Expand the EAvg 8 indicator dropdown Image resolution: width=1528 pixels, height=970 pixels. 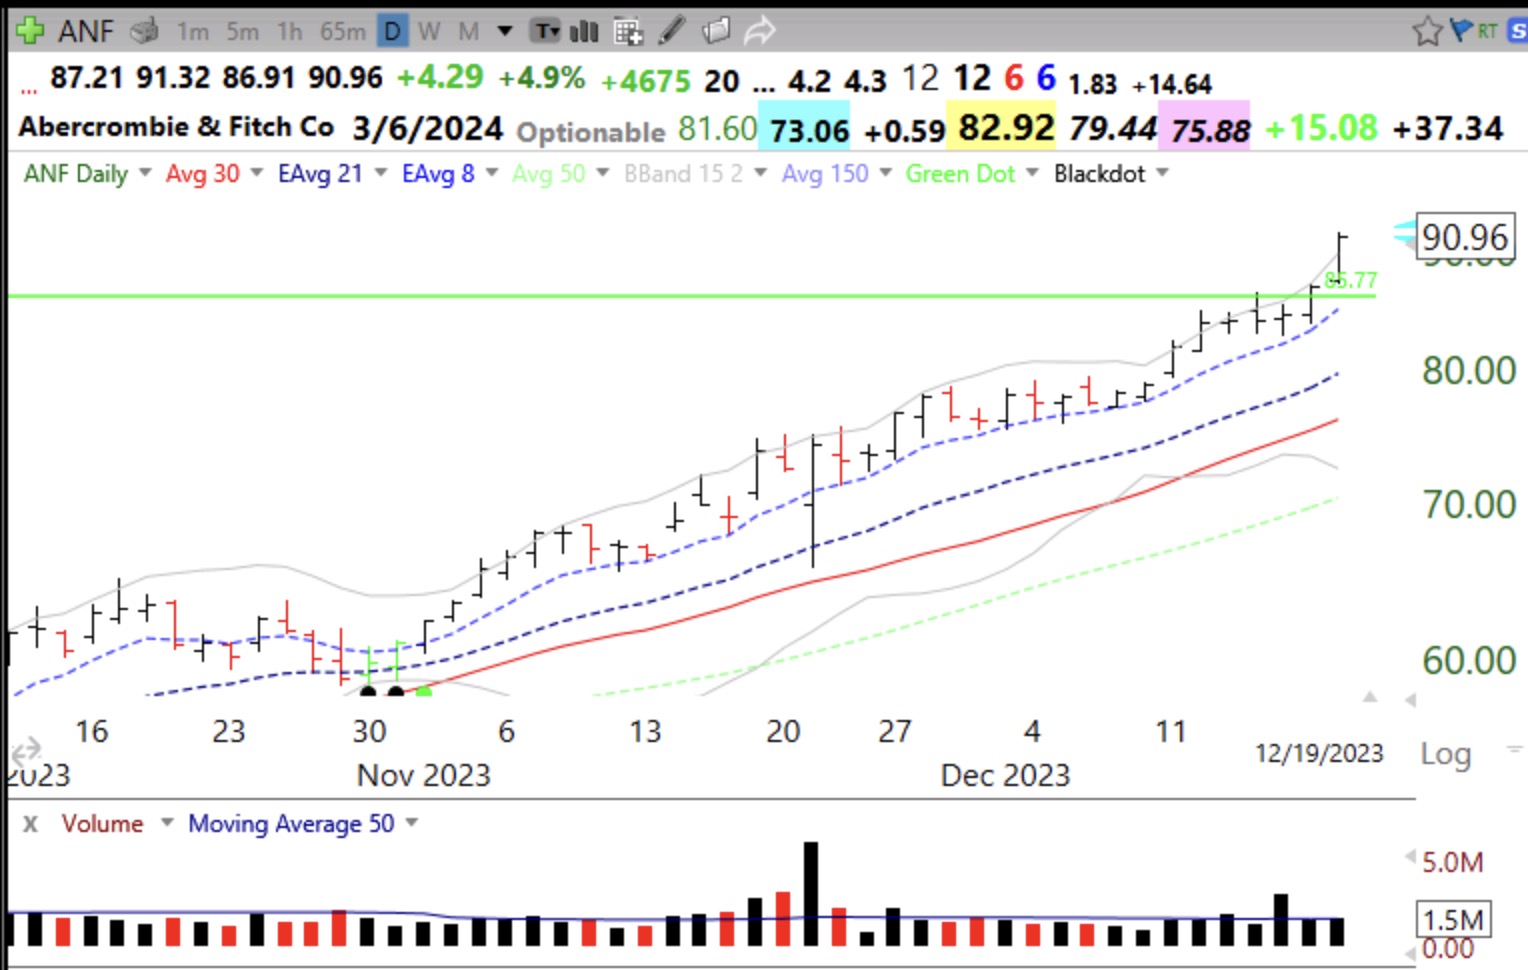click(491, 173)
